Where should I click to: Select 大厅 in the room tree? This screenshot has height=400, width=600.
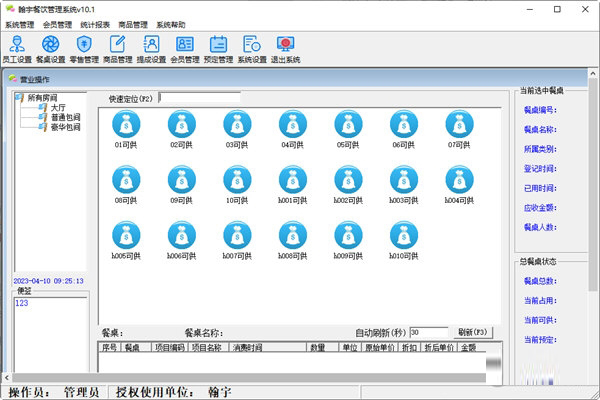(x=57, y=108)
